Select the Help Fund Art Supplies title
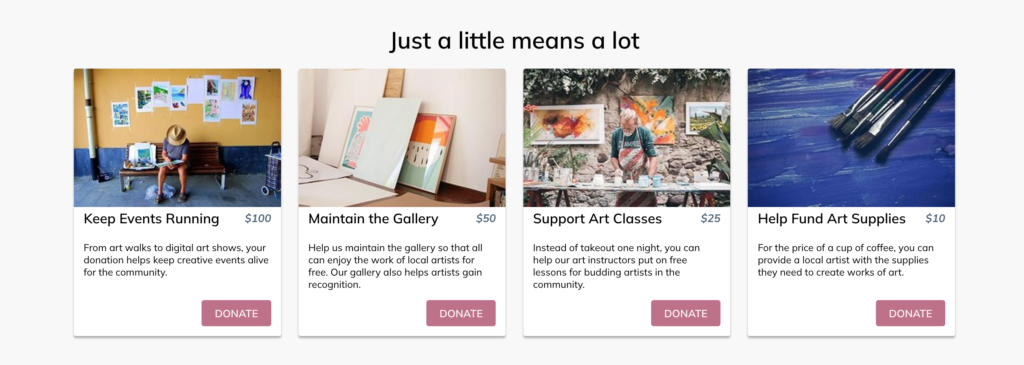The height and width of the screenshot is (365, 1024). point(831,219)
